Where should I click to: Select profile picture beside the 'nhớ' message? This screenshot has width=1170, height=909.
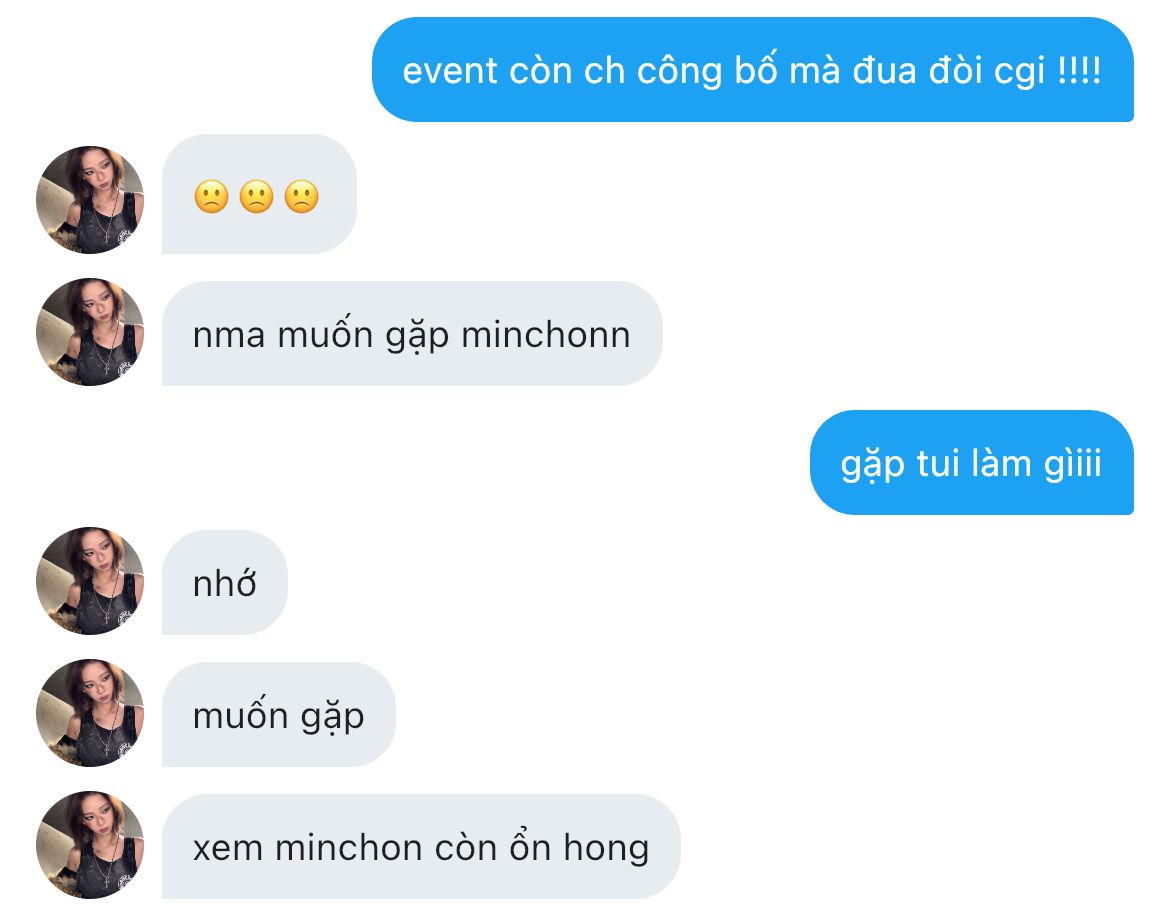pos(90,581)
